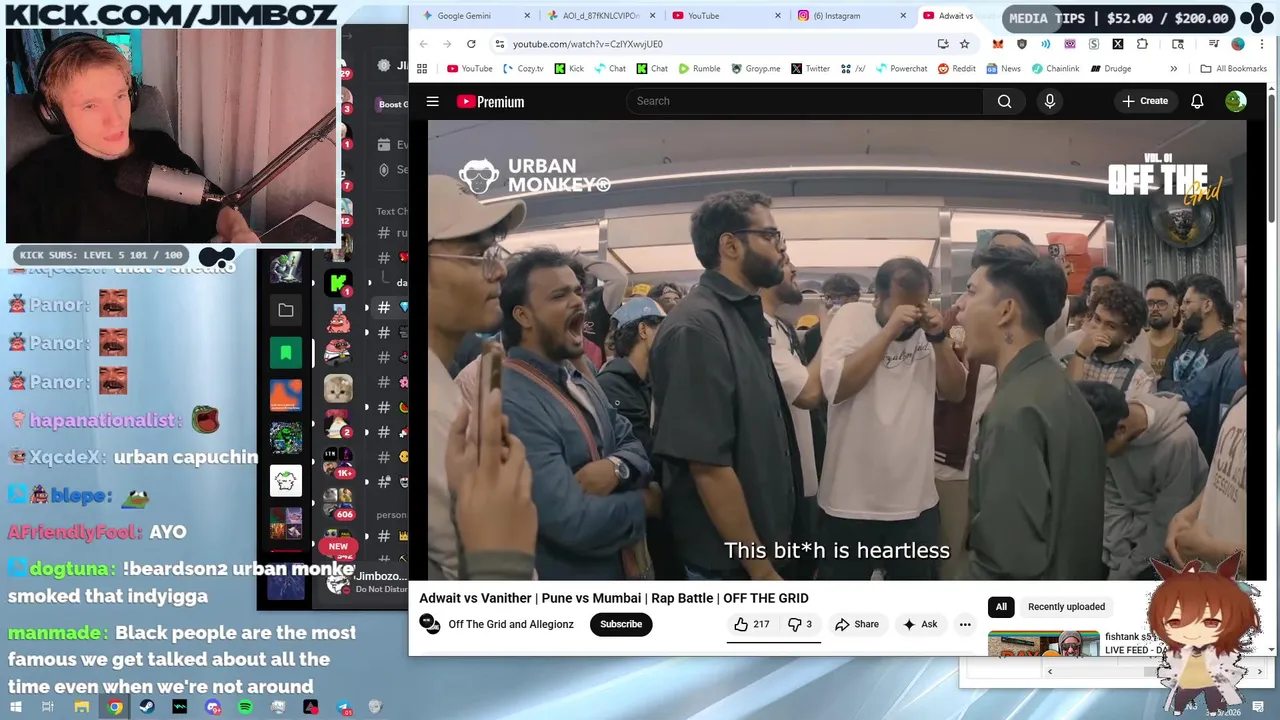Go back in Chrome browser
This screenshot has width=1280, height=720.
(423, 44)
